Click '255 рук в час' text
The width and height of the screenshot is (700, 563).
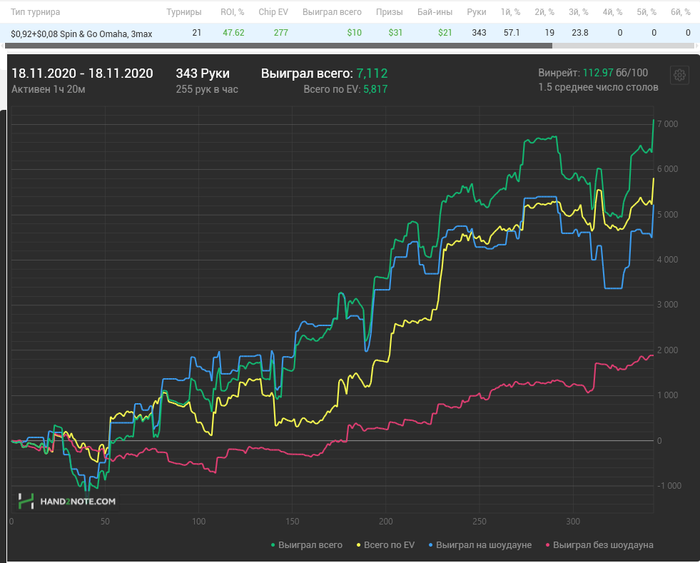click(x=207, y=89)
